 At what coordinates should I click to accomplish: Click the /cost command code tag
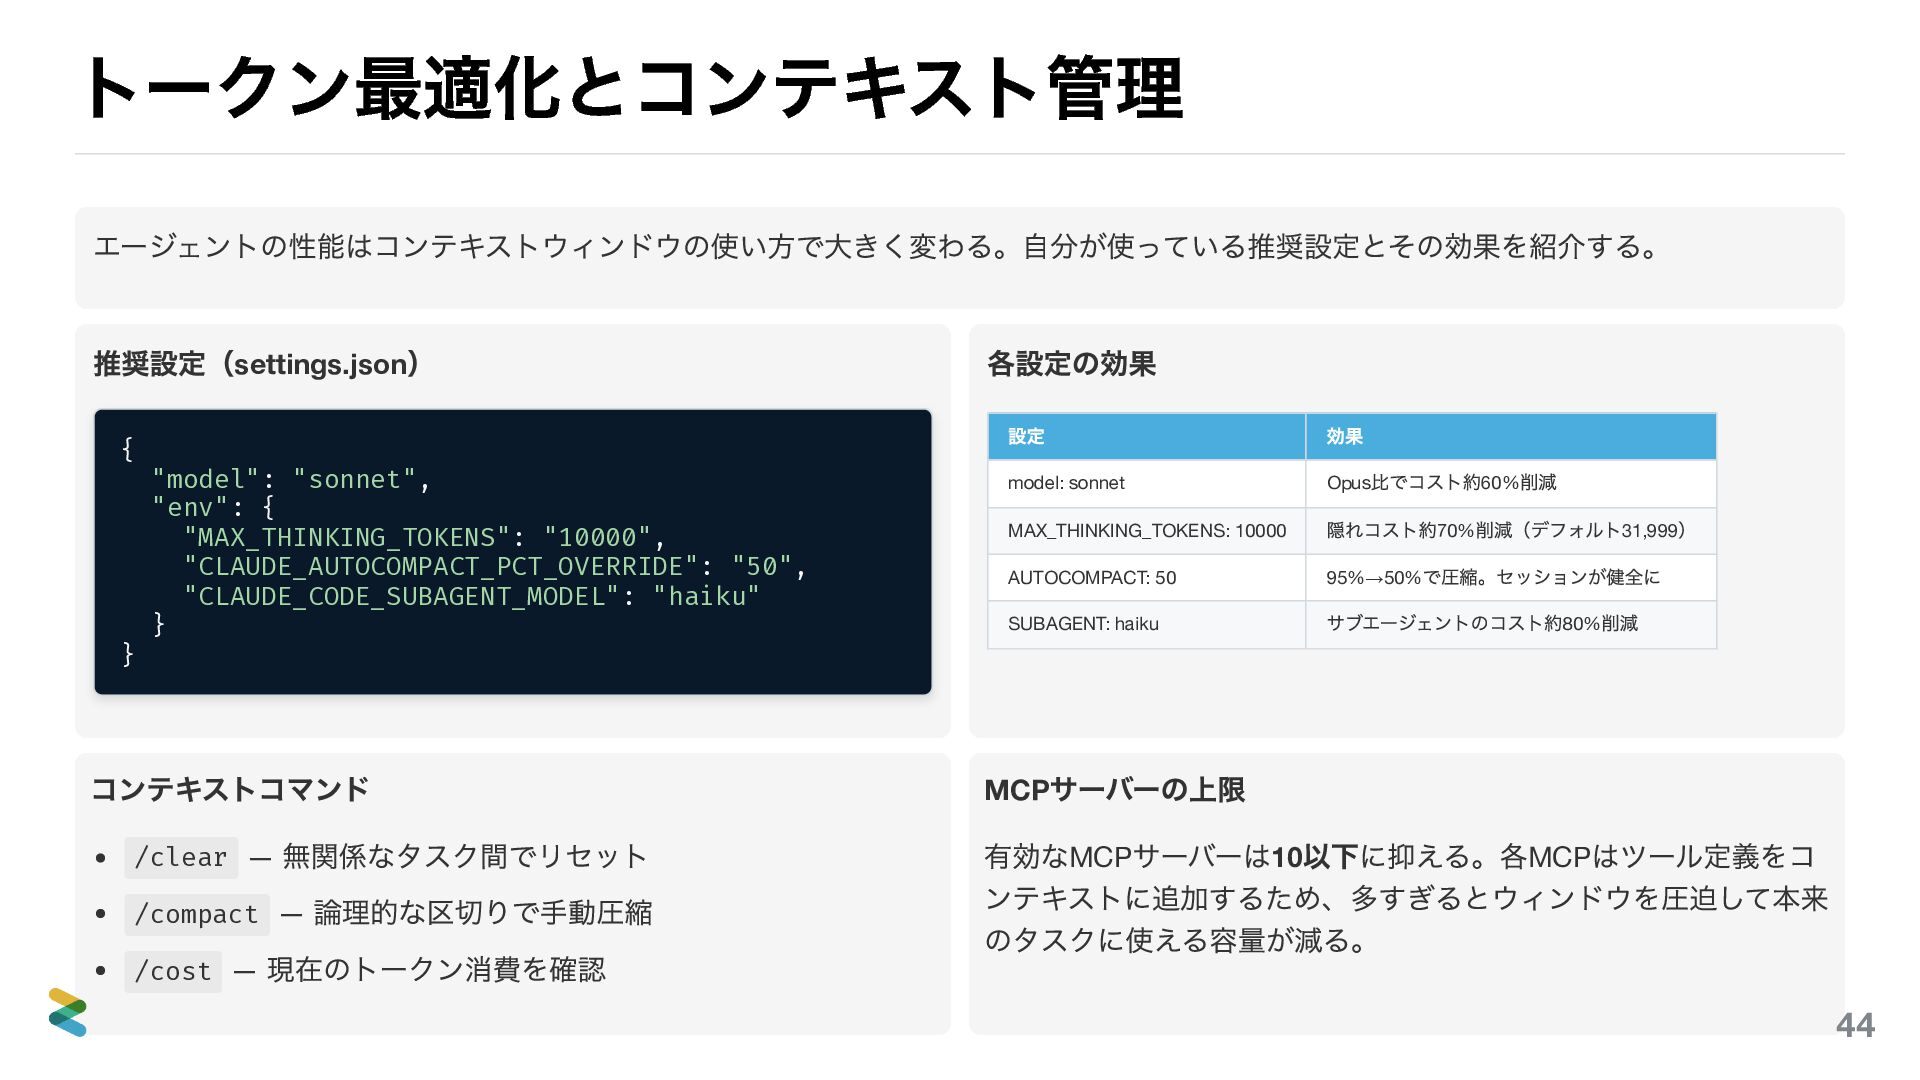pyautogui.click(x=173, y=972)
